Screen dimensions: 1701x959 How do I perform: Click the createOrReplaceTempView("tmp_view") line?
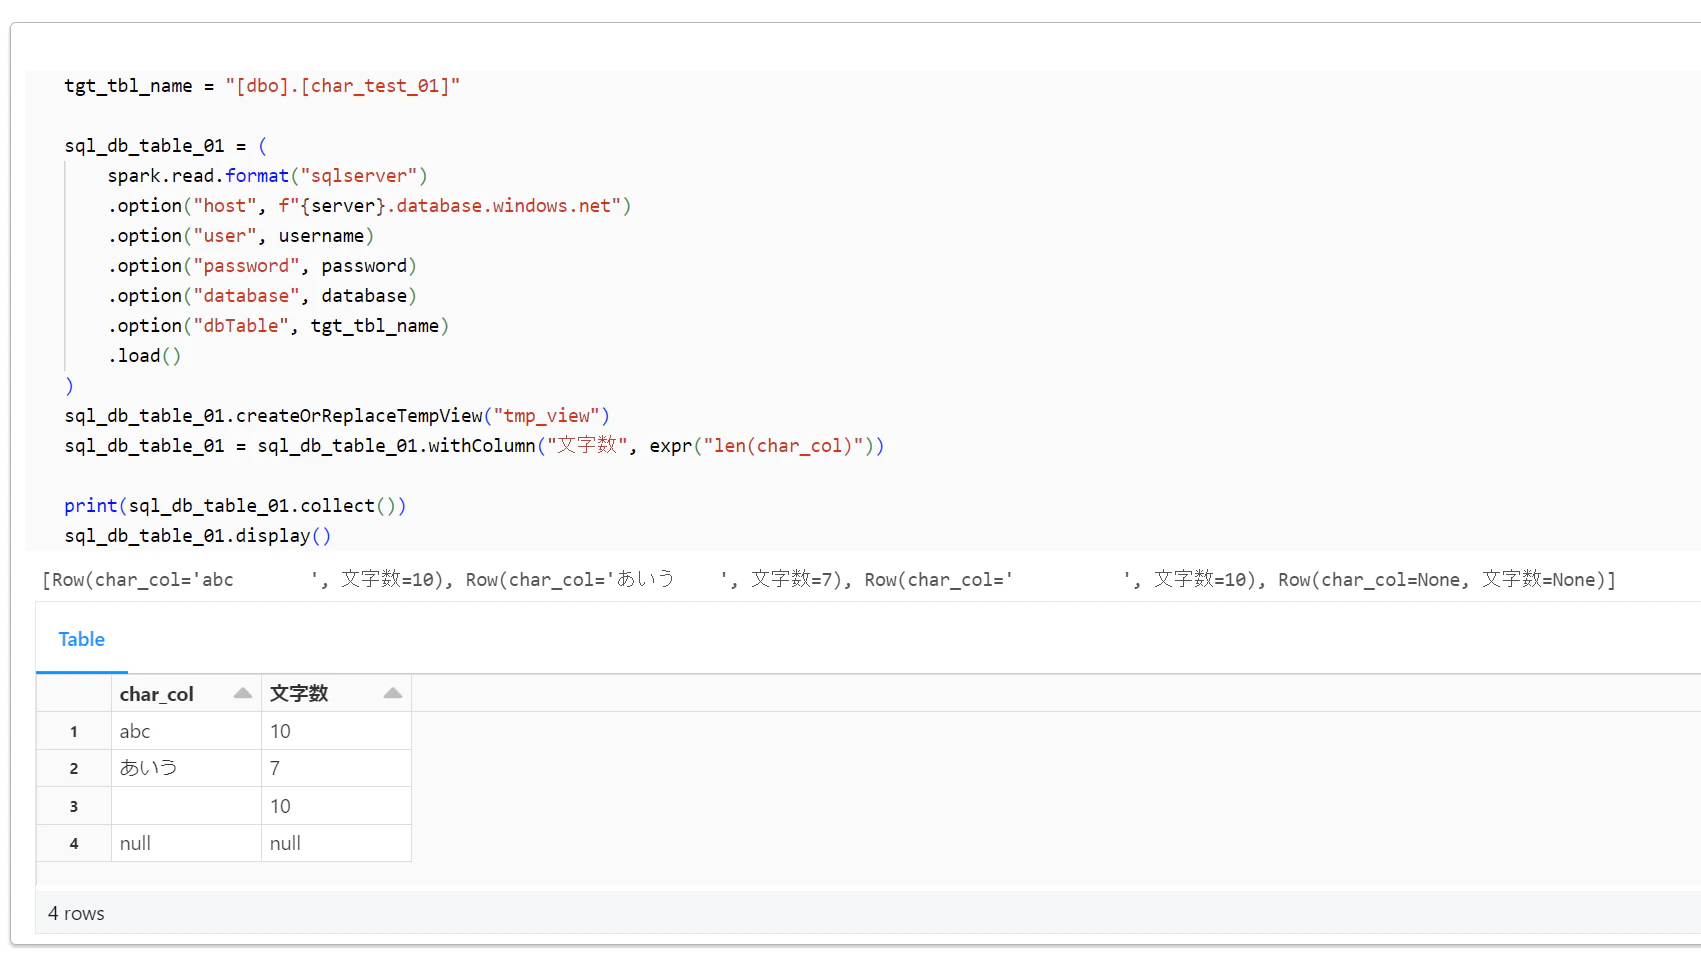(337, 416)
